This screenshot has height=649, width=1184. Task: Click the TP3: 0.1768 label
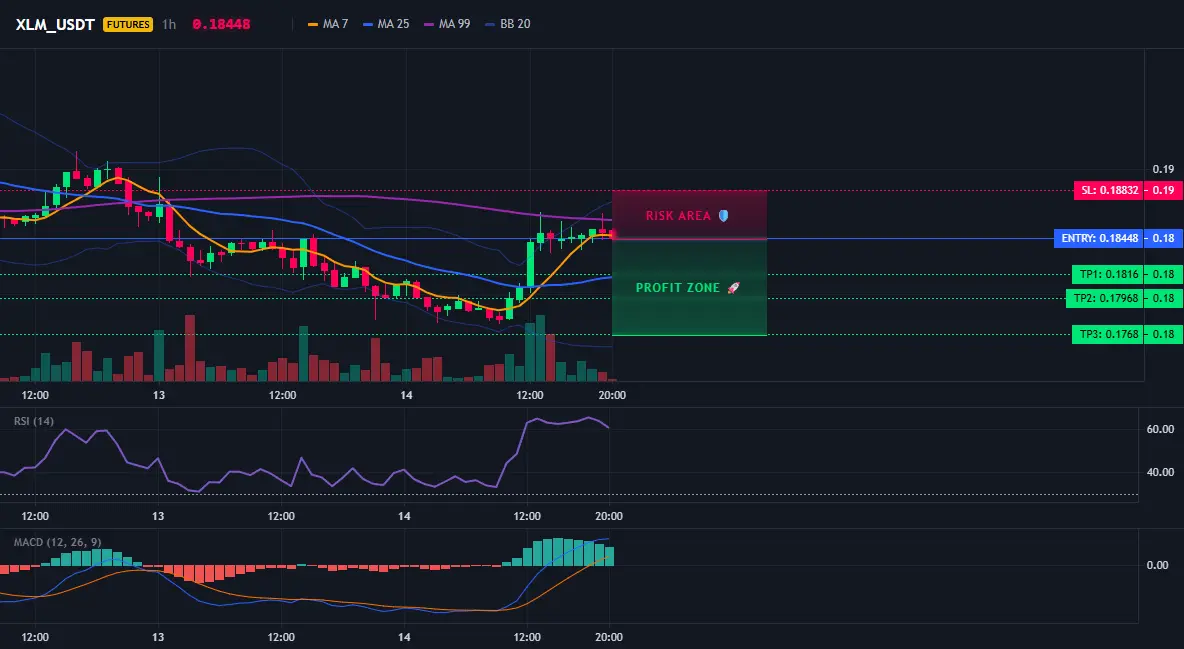(1108, 335)
